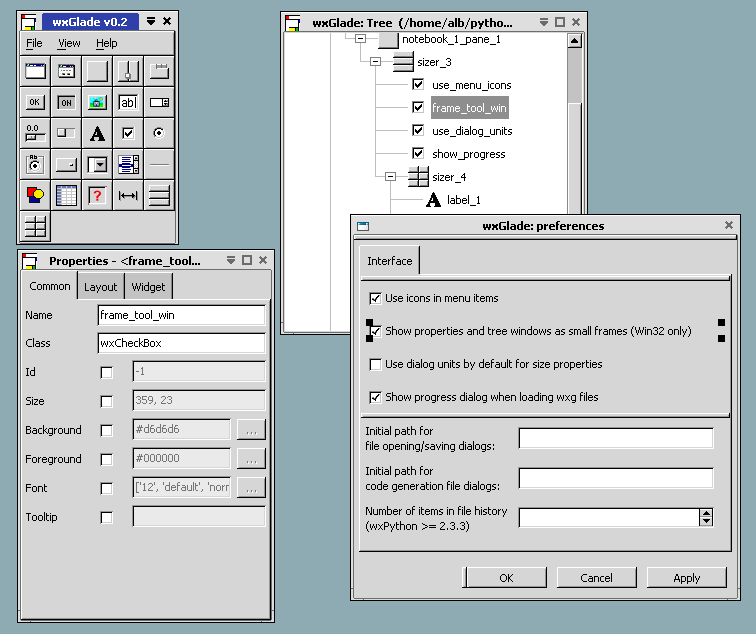The width and height of the screenshot is (756, 634).
Task: Toggle 'Use icons in menu items' checkbox
Action: pyautogui.click(x=375, y=298)
